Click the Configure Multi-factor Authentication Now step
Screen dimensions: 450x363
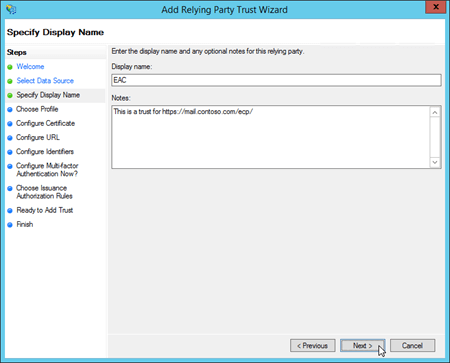pyautogui.click(x=47, y=170)
